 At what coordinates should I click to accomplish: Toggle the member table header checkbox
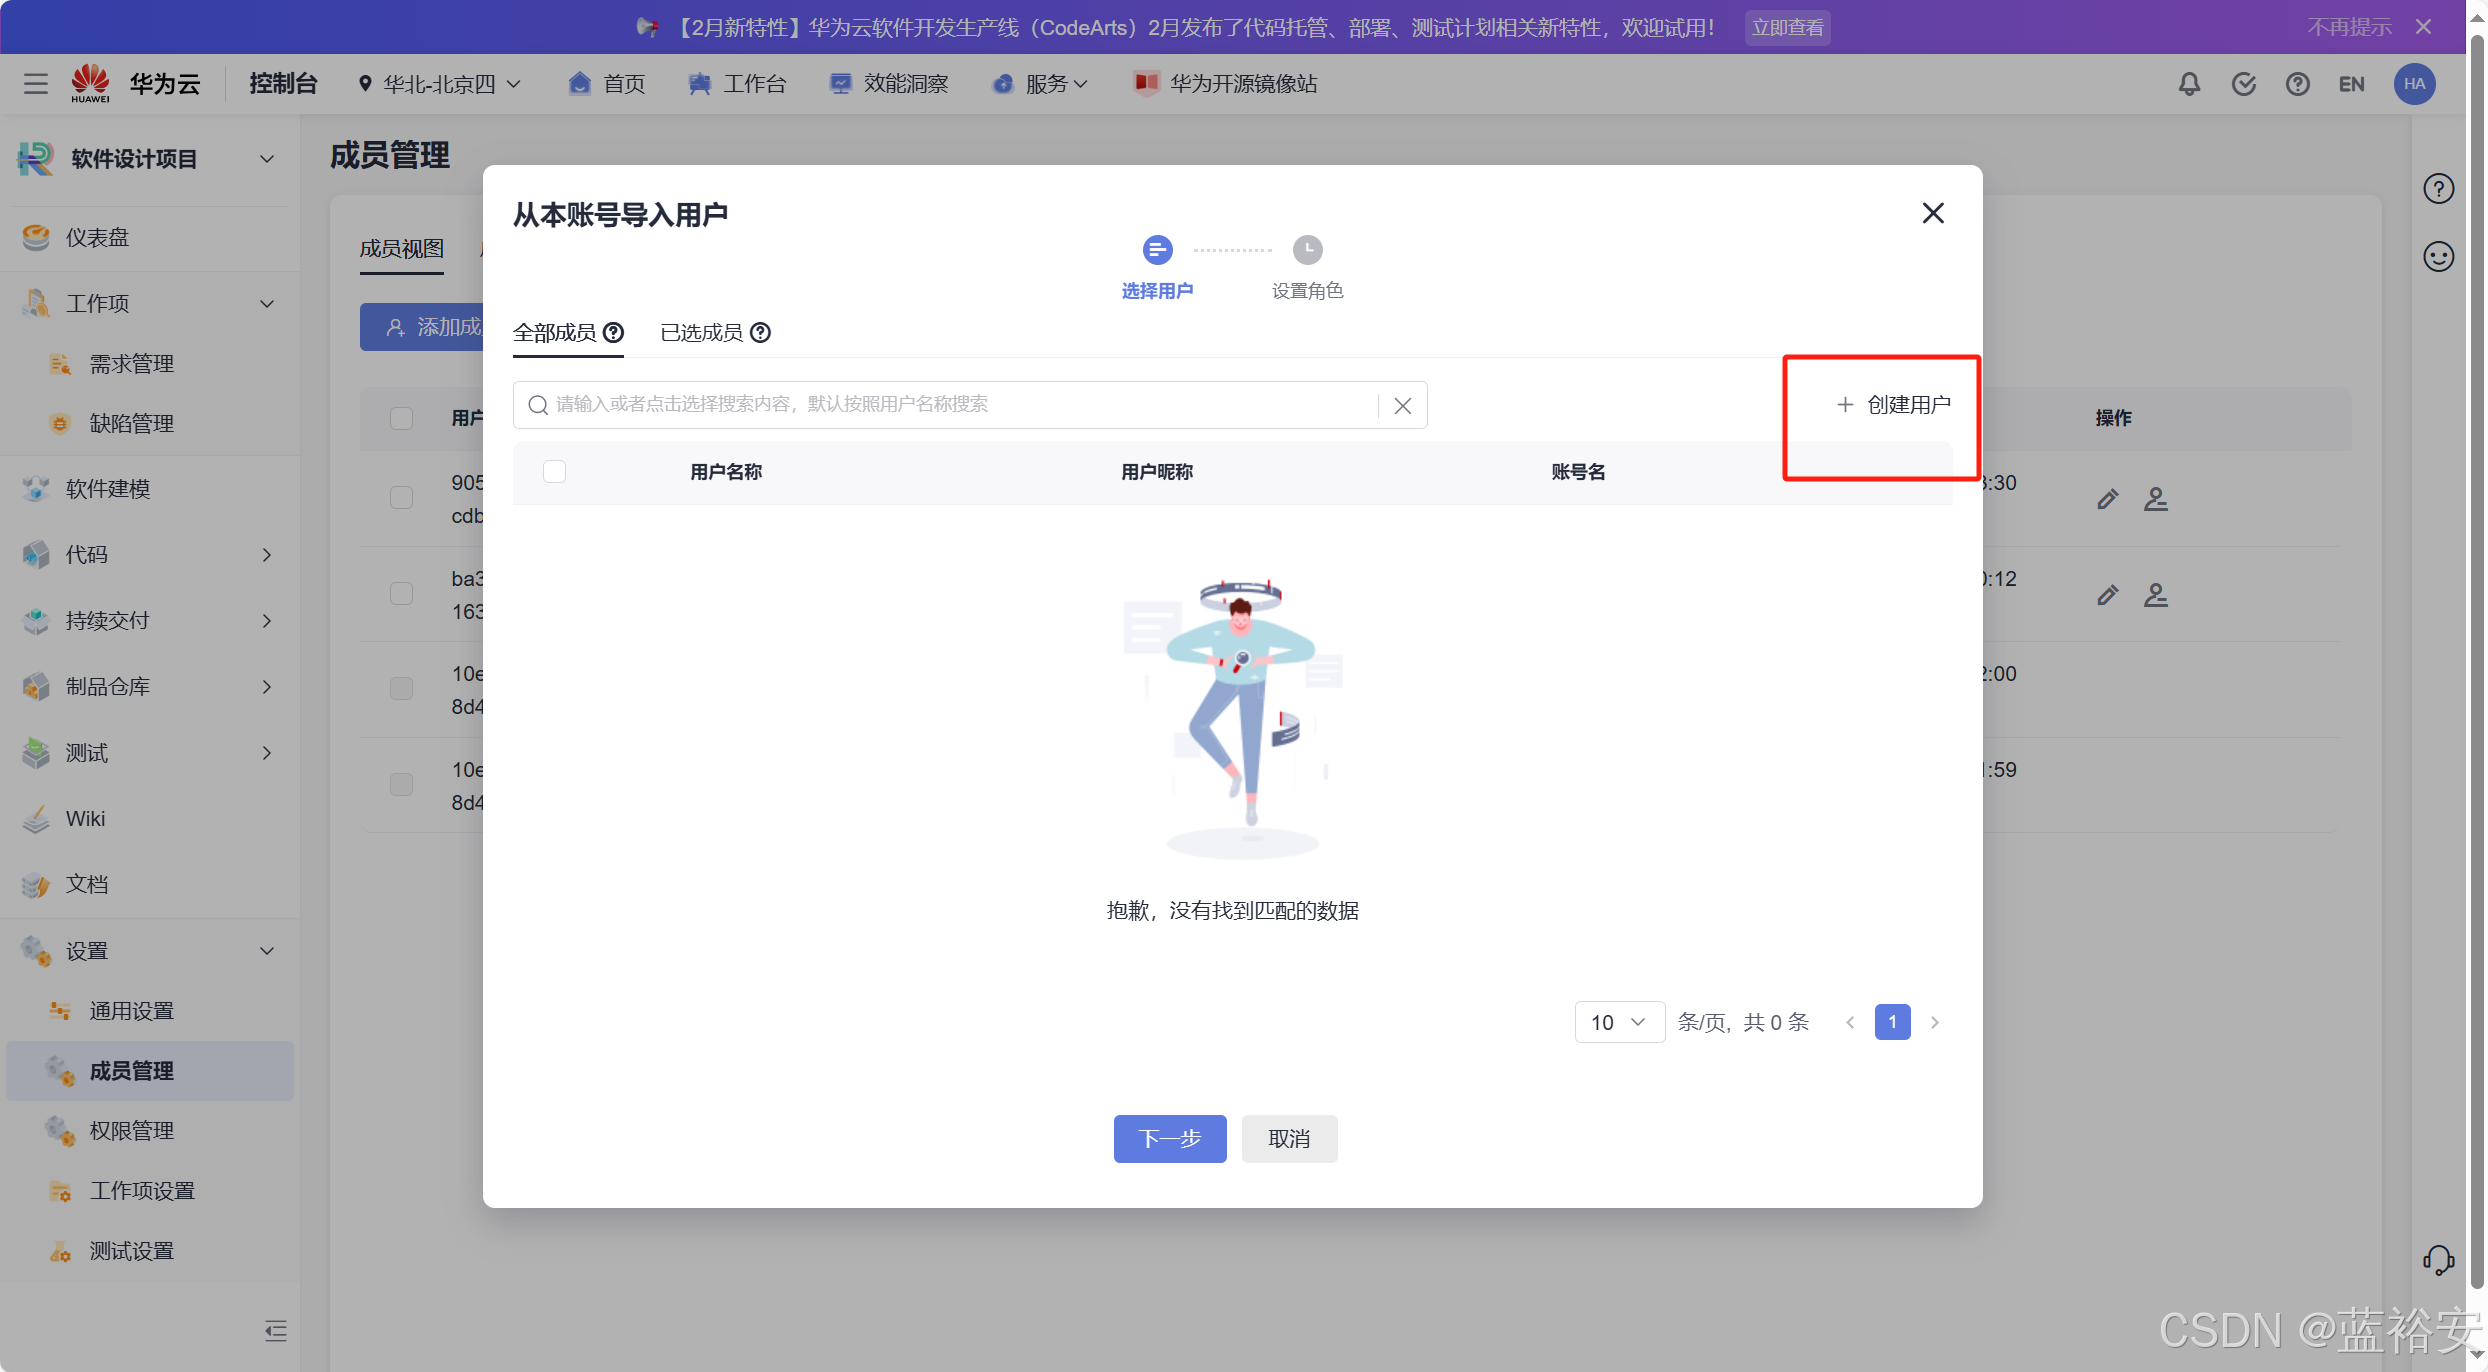401,418
